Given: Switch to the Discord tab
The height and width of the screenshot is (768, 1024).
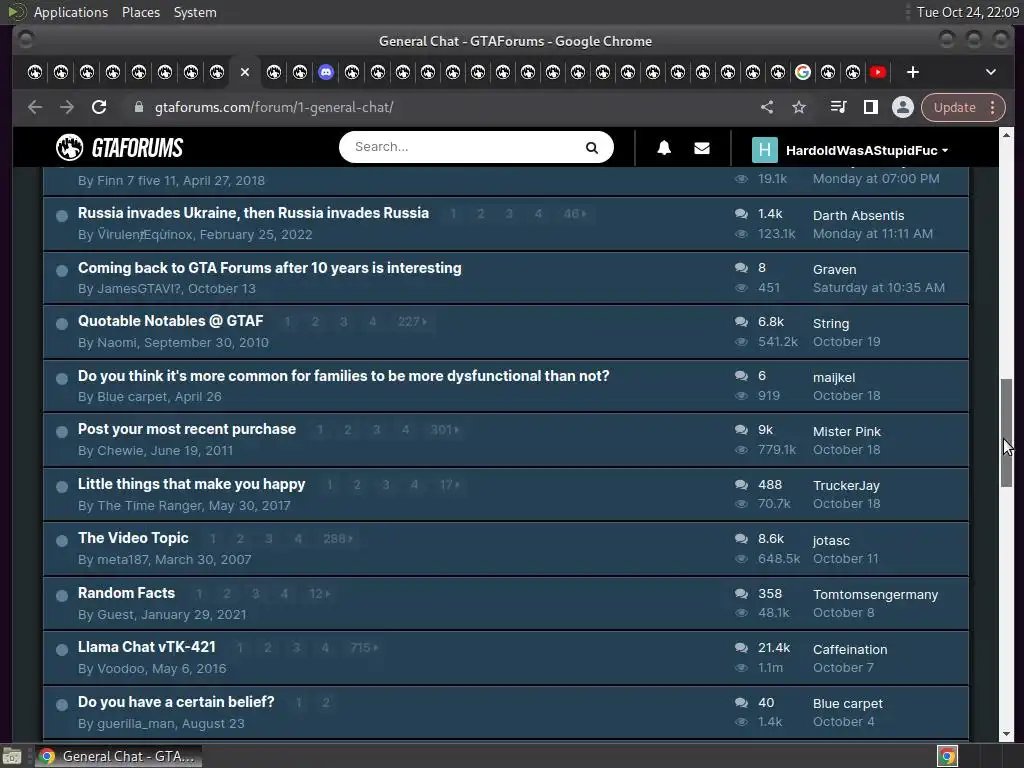Looking at the screenshot, I should 326,72.
